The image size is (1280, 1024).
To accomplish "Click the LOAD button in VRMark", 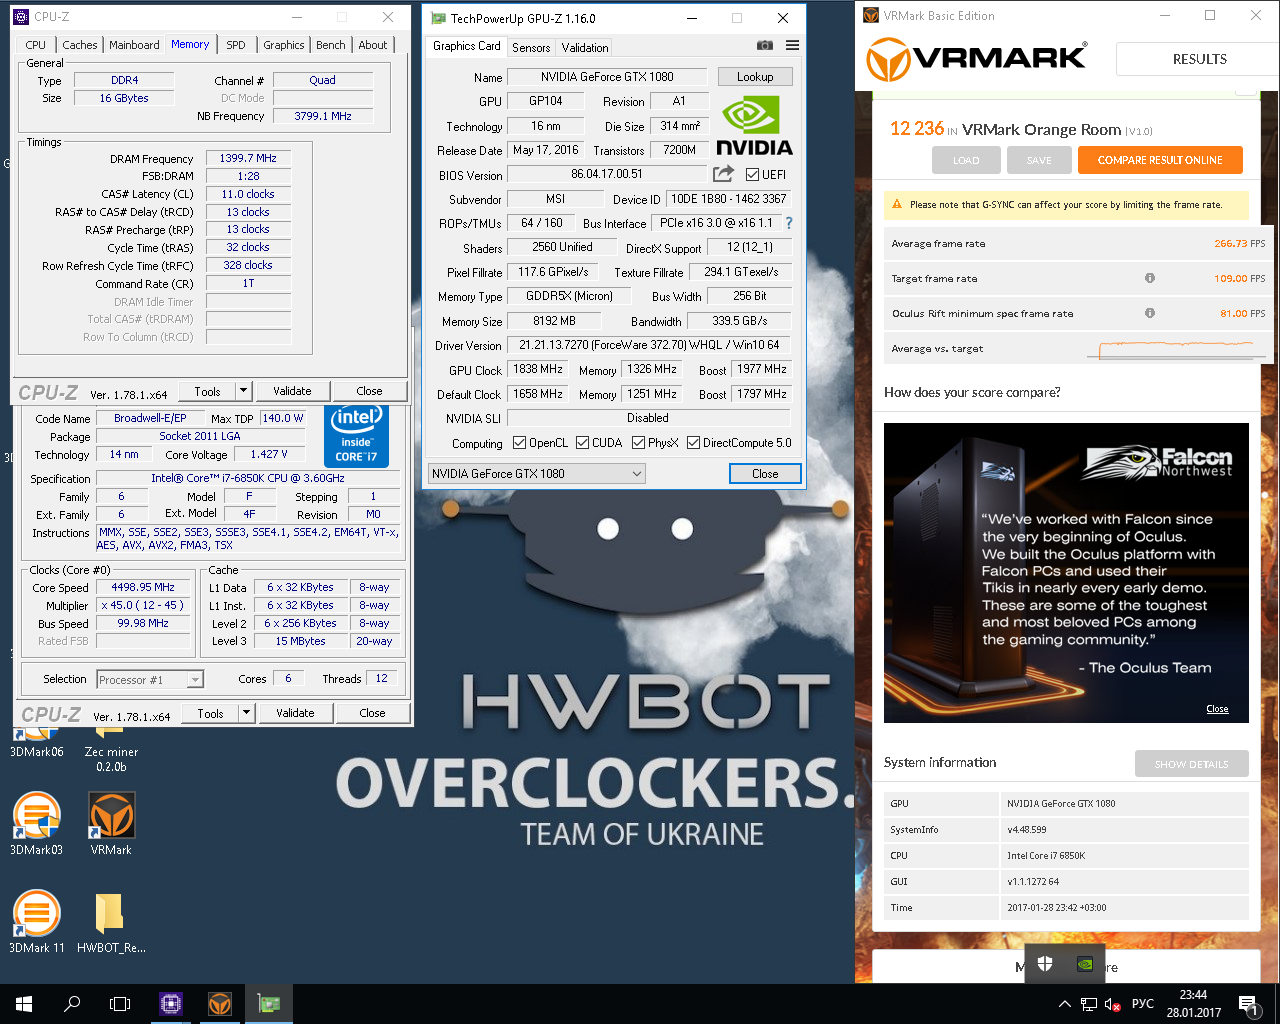I will (966, 160).
